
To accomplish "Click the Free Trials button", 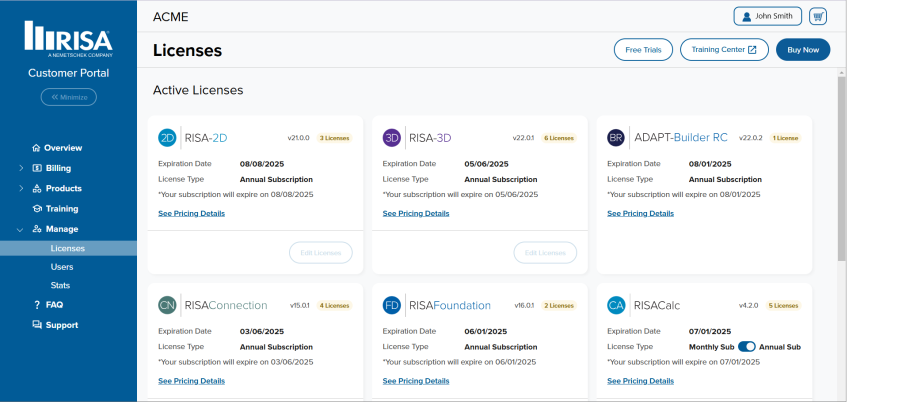I will [643, 50].
